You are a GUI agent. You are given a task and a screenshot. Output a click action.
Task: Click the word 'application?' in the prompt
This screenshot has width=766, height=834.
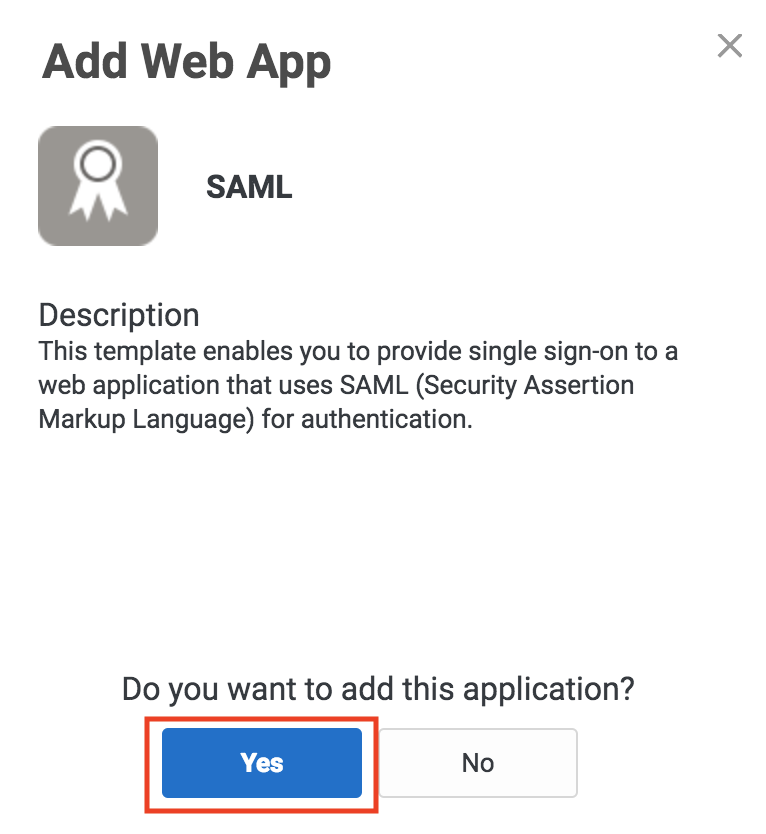[548, 690]
